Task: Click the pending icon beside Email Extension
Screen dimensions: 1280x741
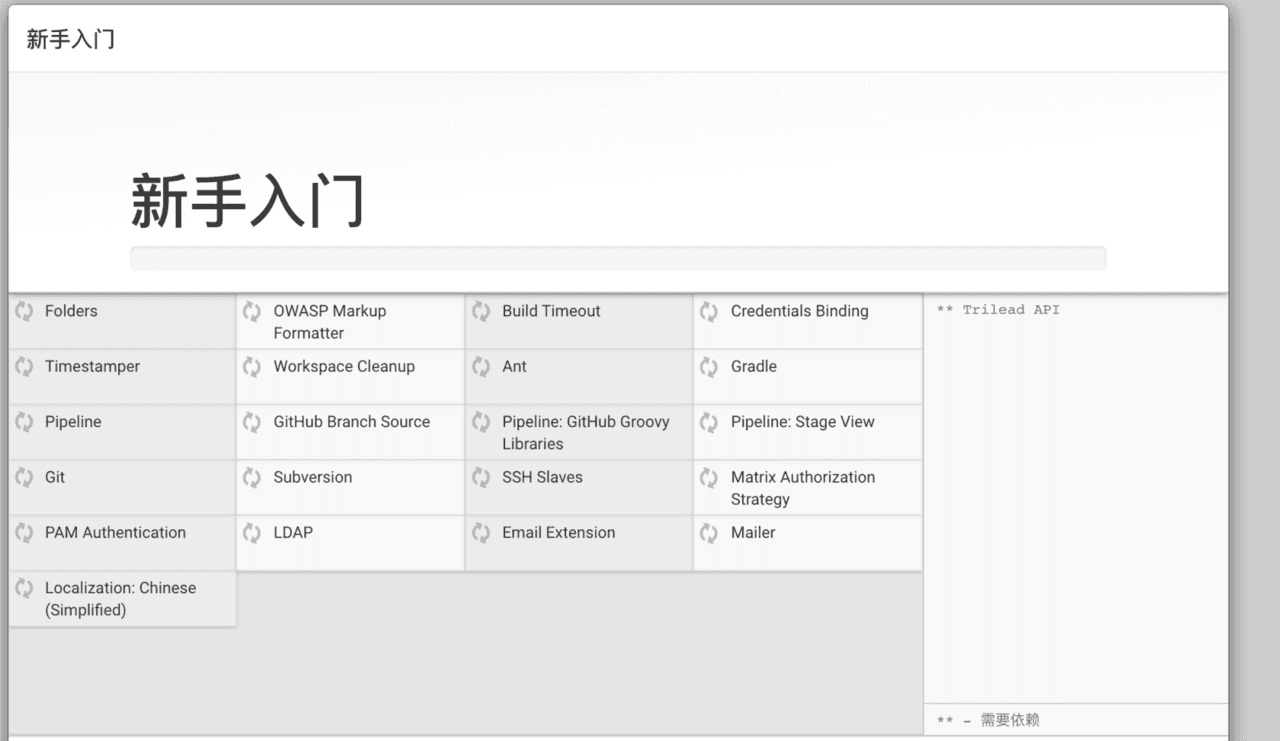Action: tap(481, 533)
